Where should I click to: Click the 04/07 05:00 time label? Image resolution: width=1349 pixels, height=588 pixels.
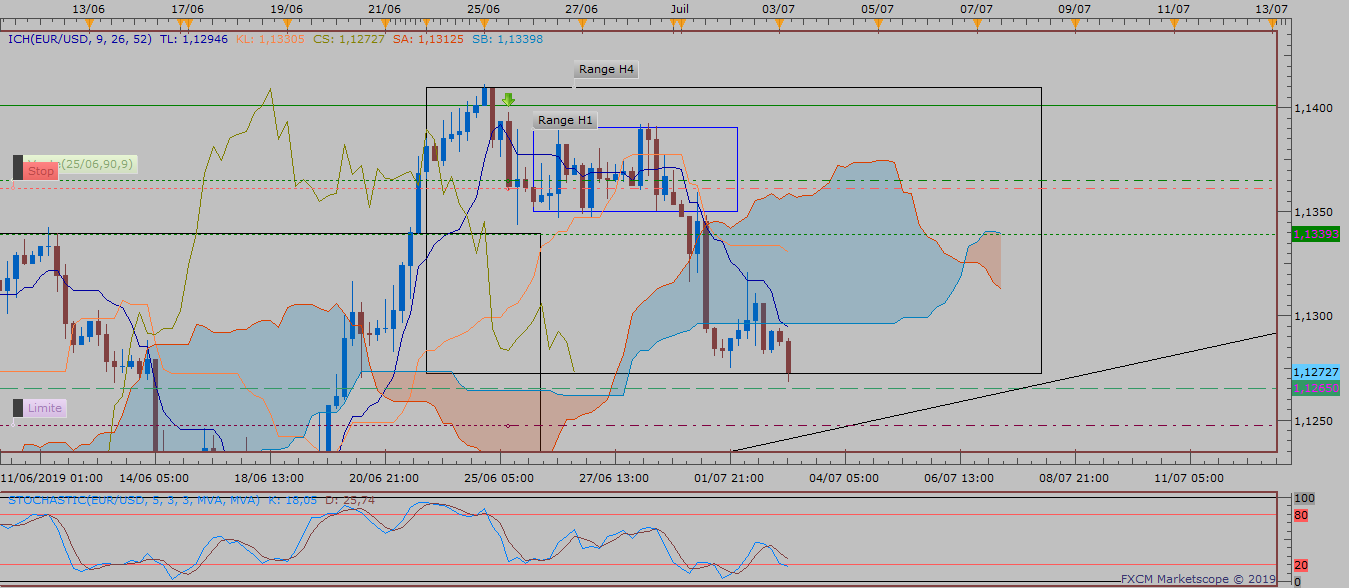pyautogui.click(x=846, y=478)
